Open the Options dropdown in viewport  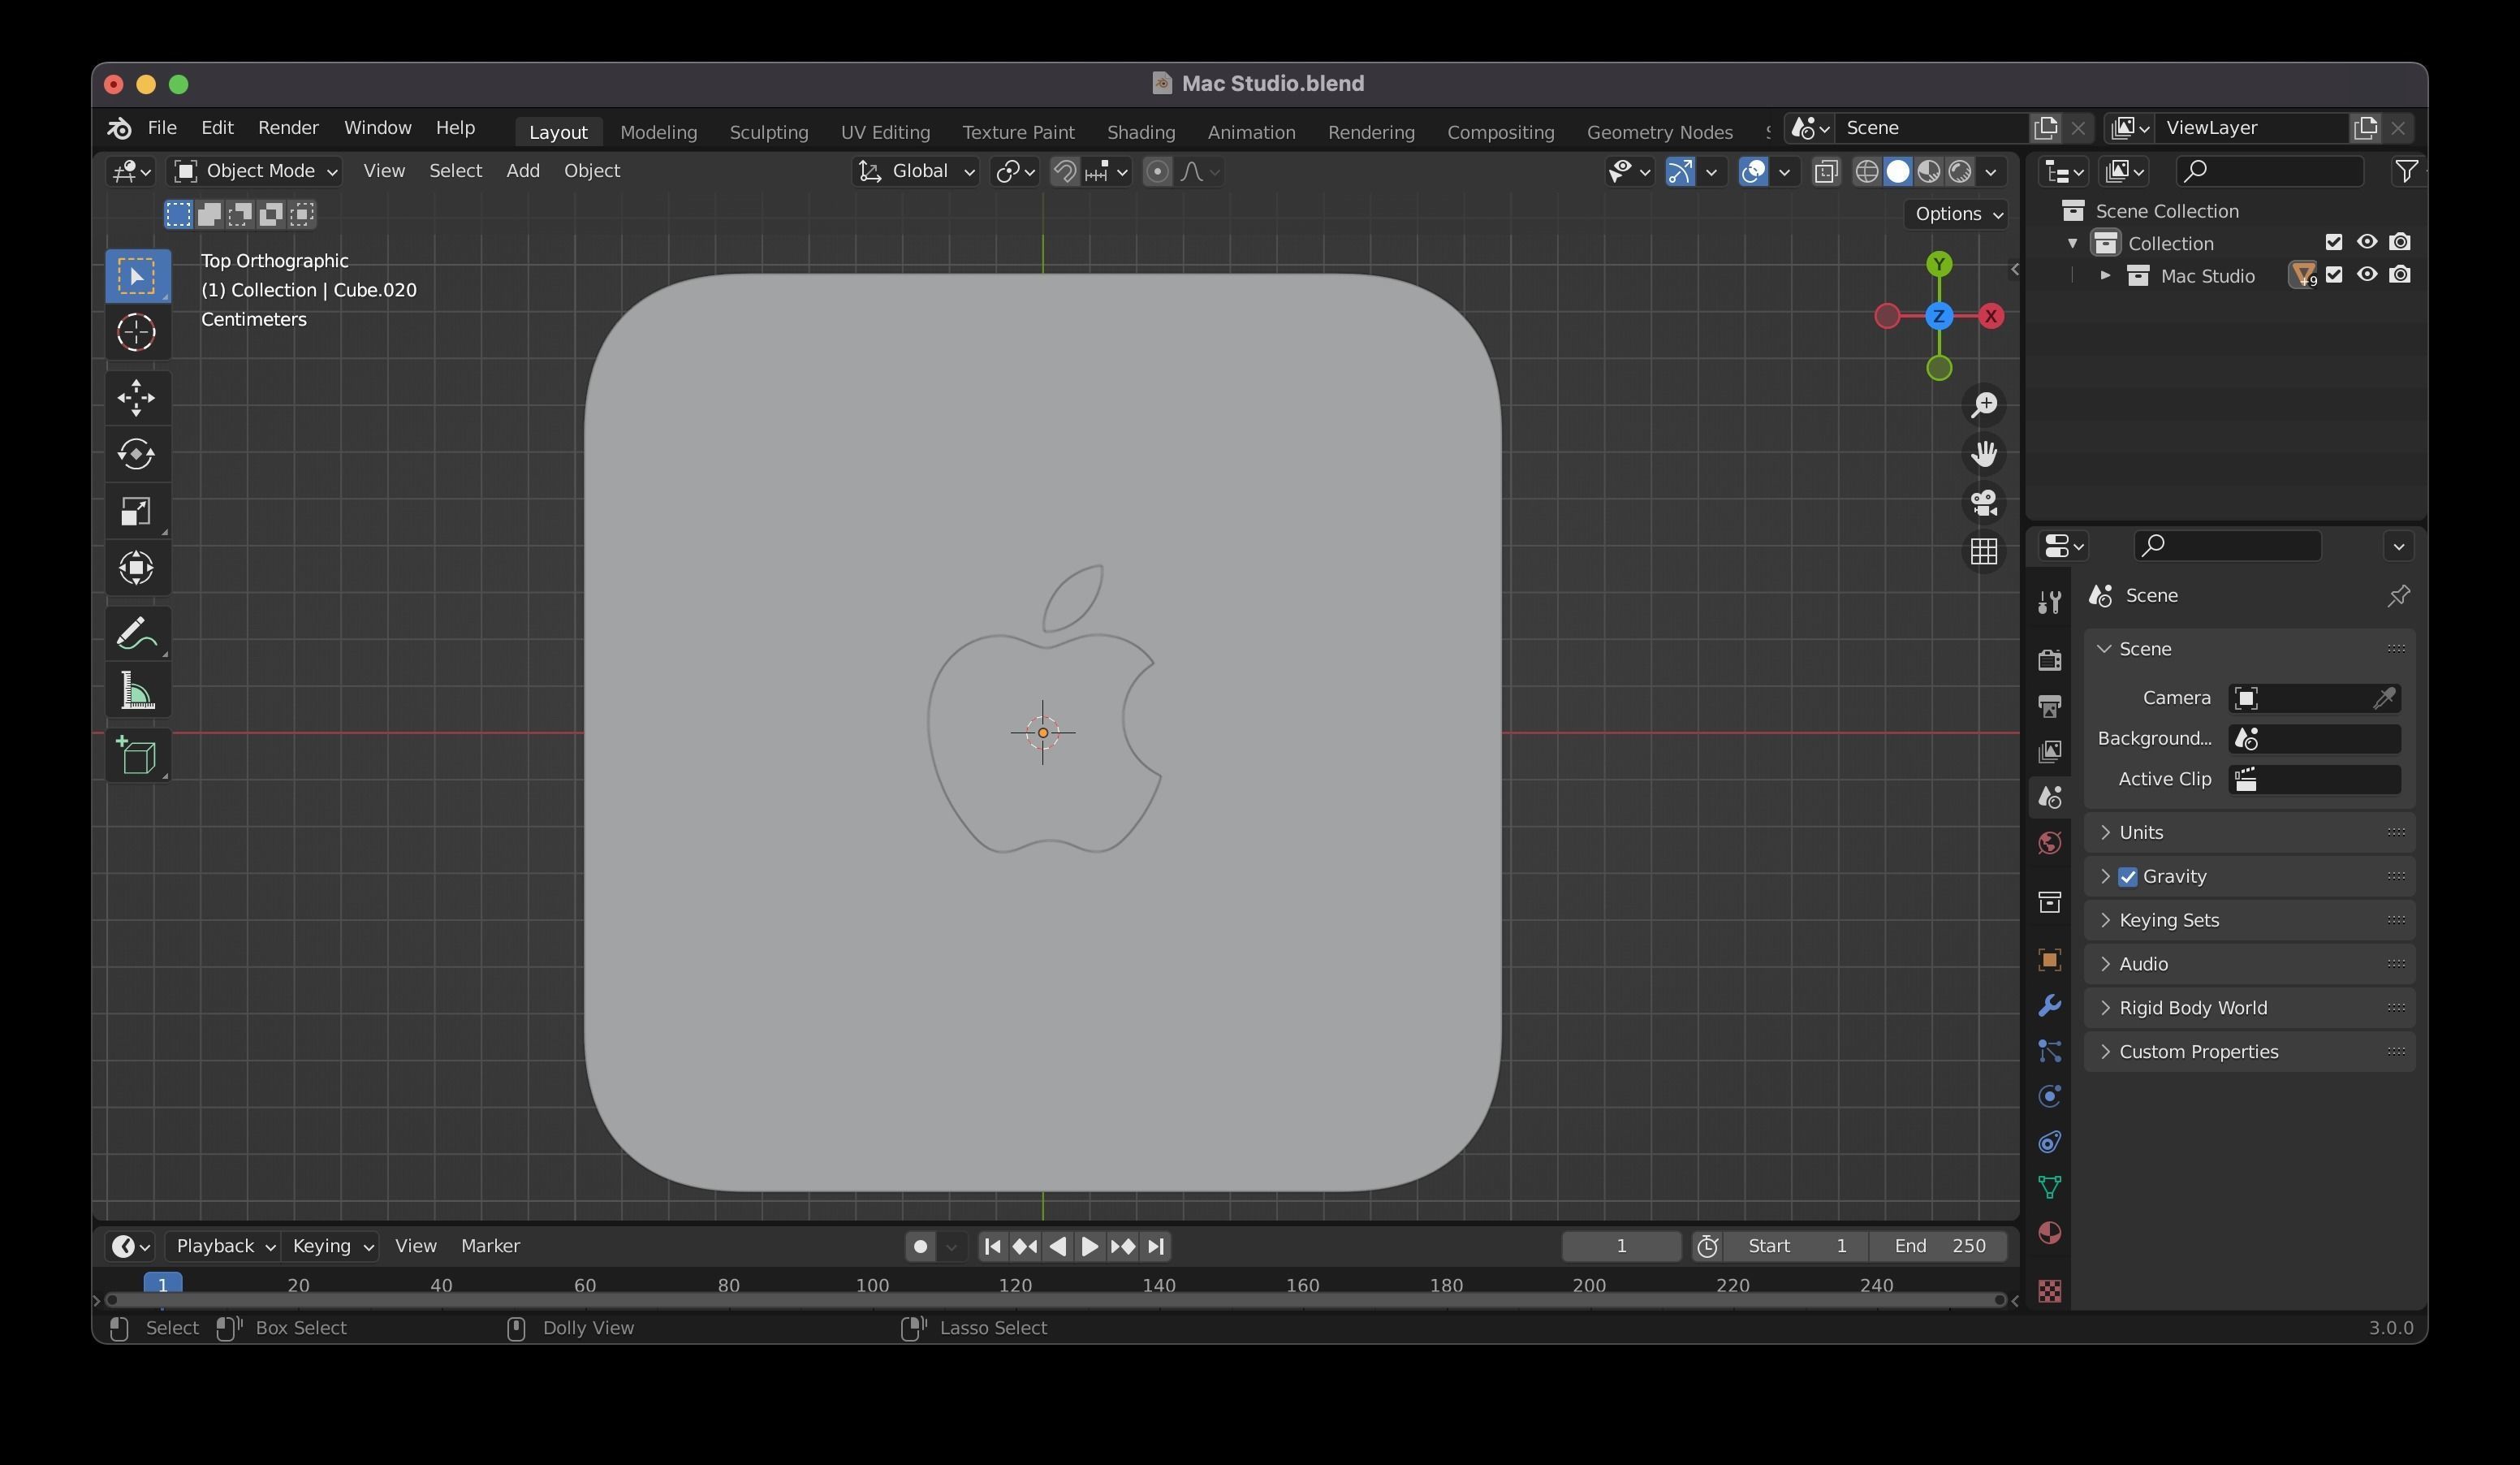point(1955,214)
